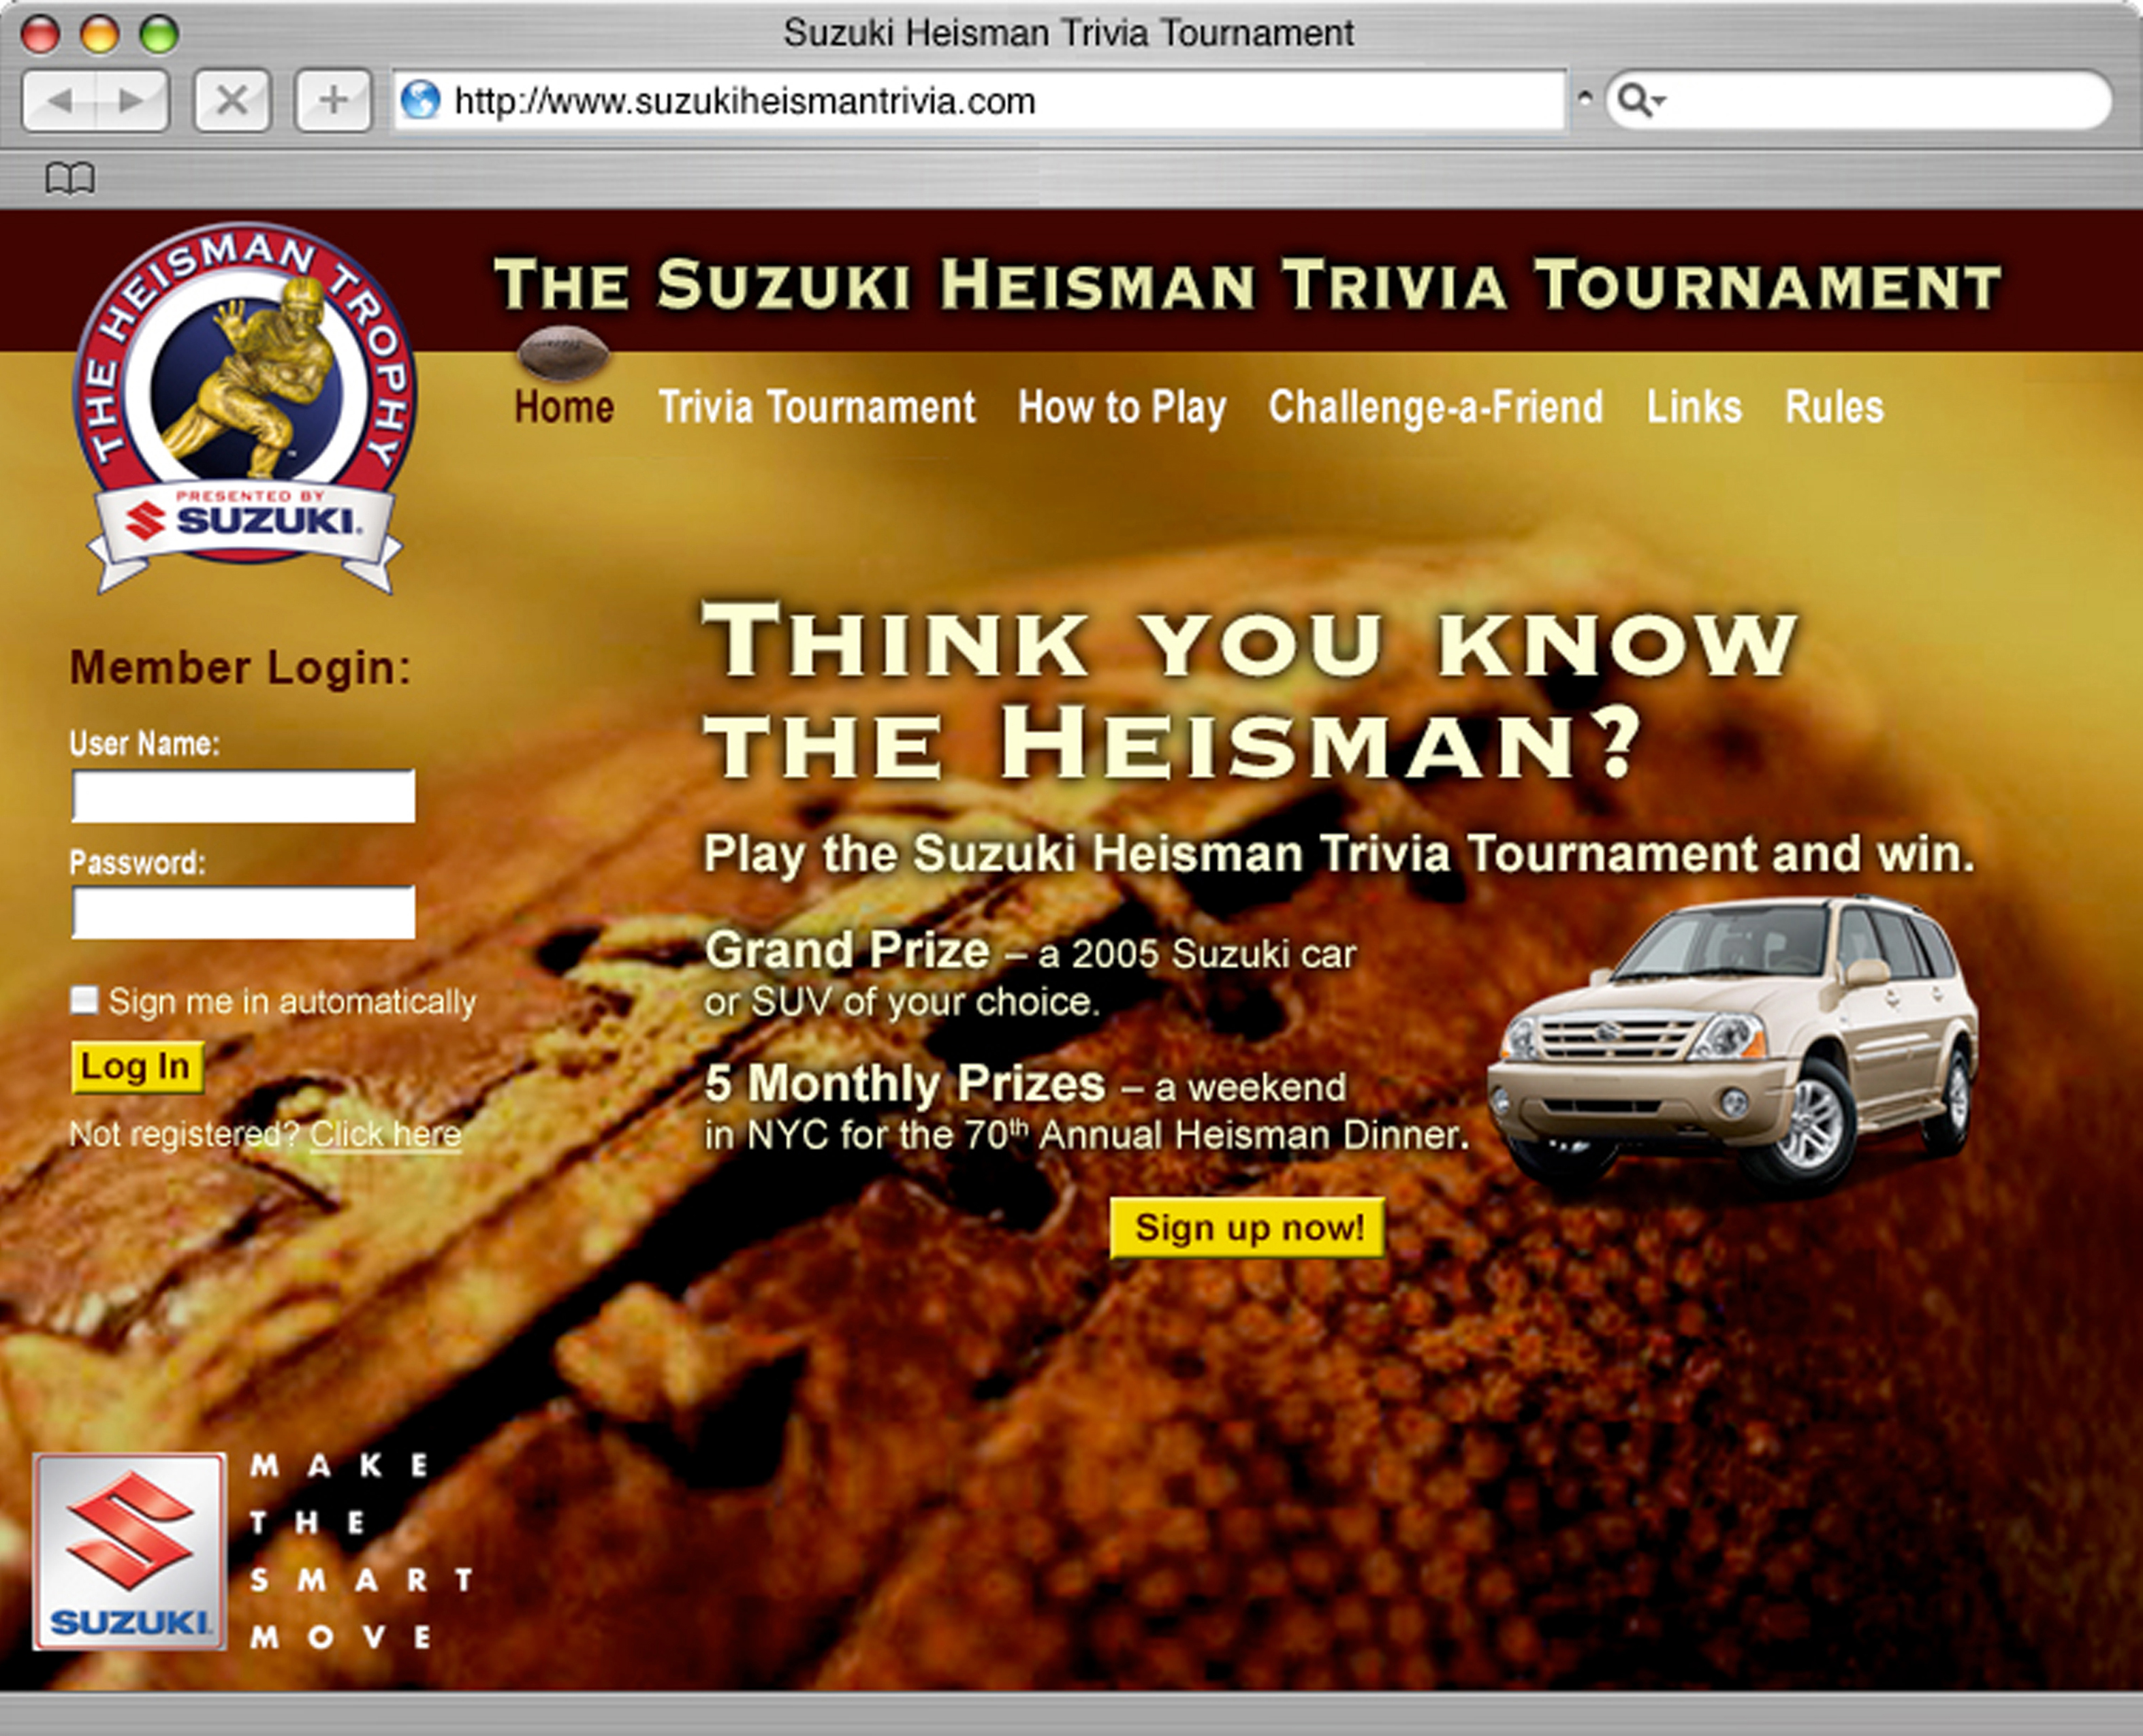Click the red window close button
2143x1736 pixels.
click(41, 35)
